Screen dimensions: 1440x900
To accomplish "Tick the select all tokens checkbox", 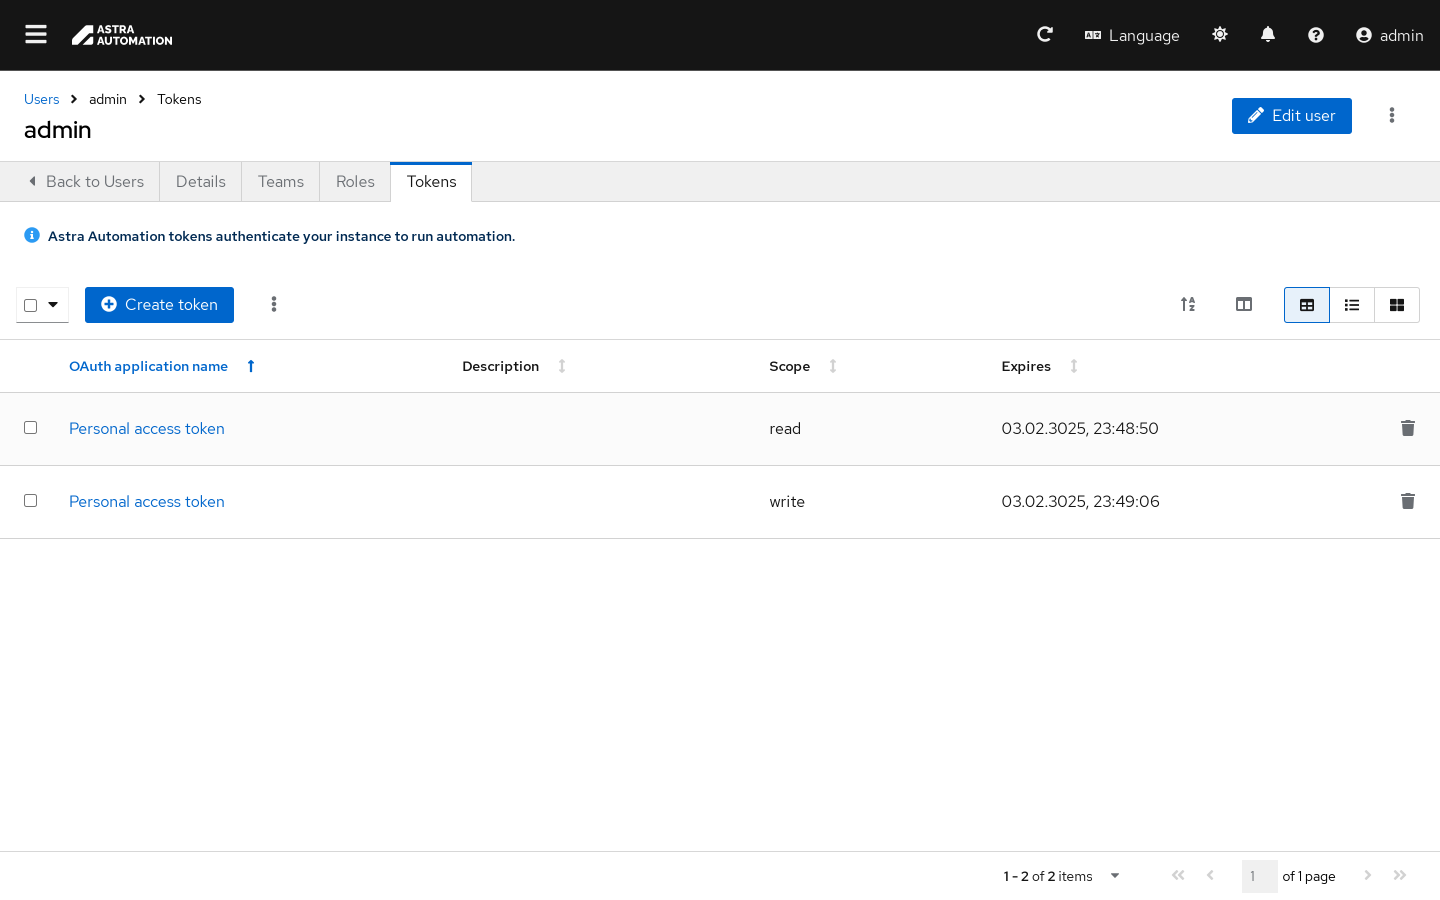I will click(x=31, y=305).
